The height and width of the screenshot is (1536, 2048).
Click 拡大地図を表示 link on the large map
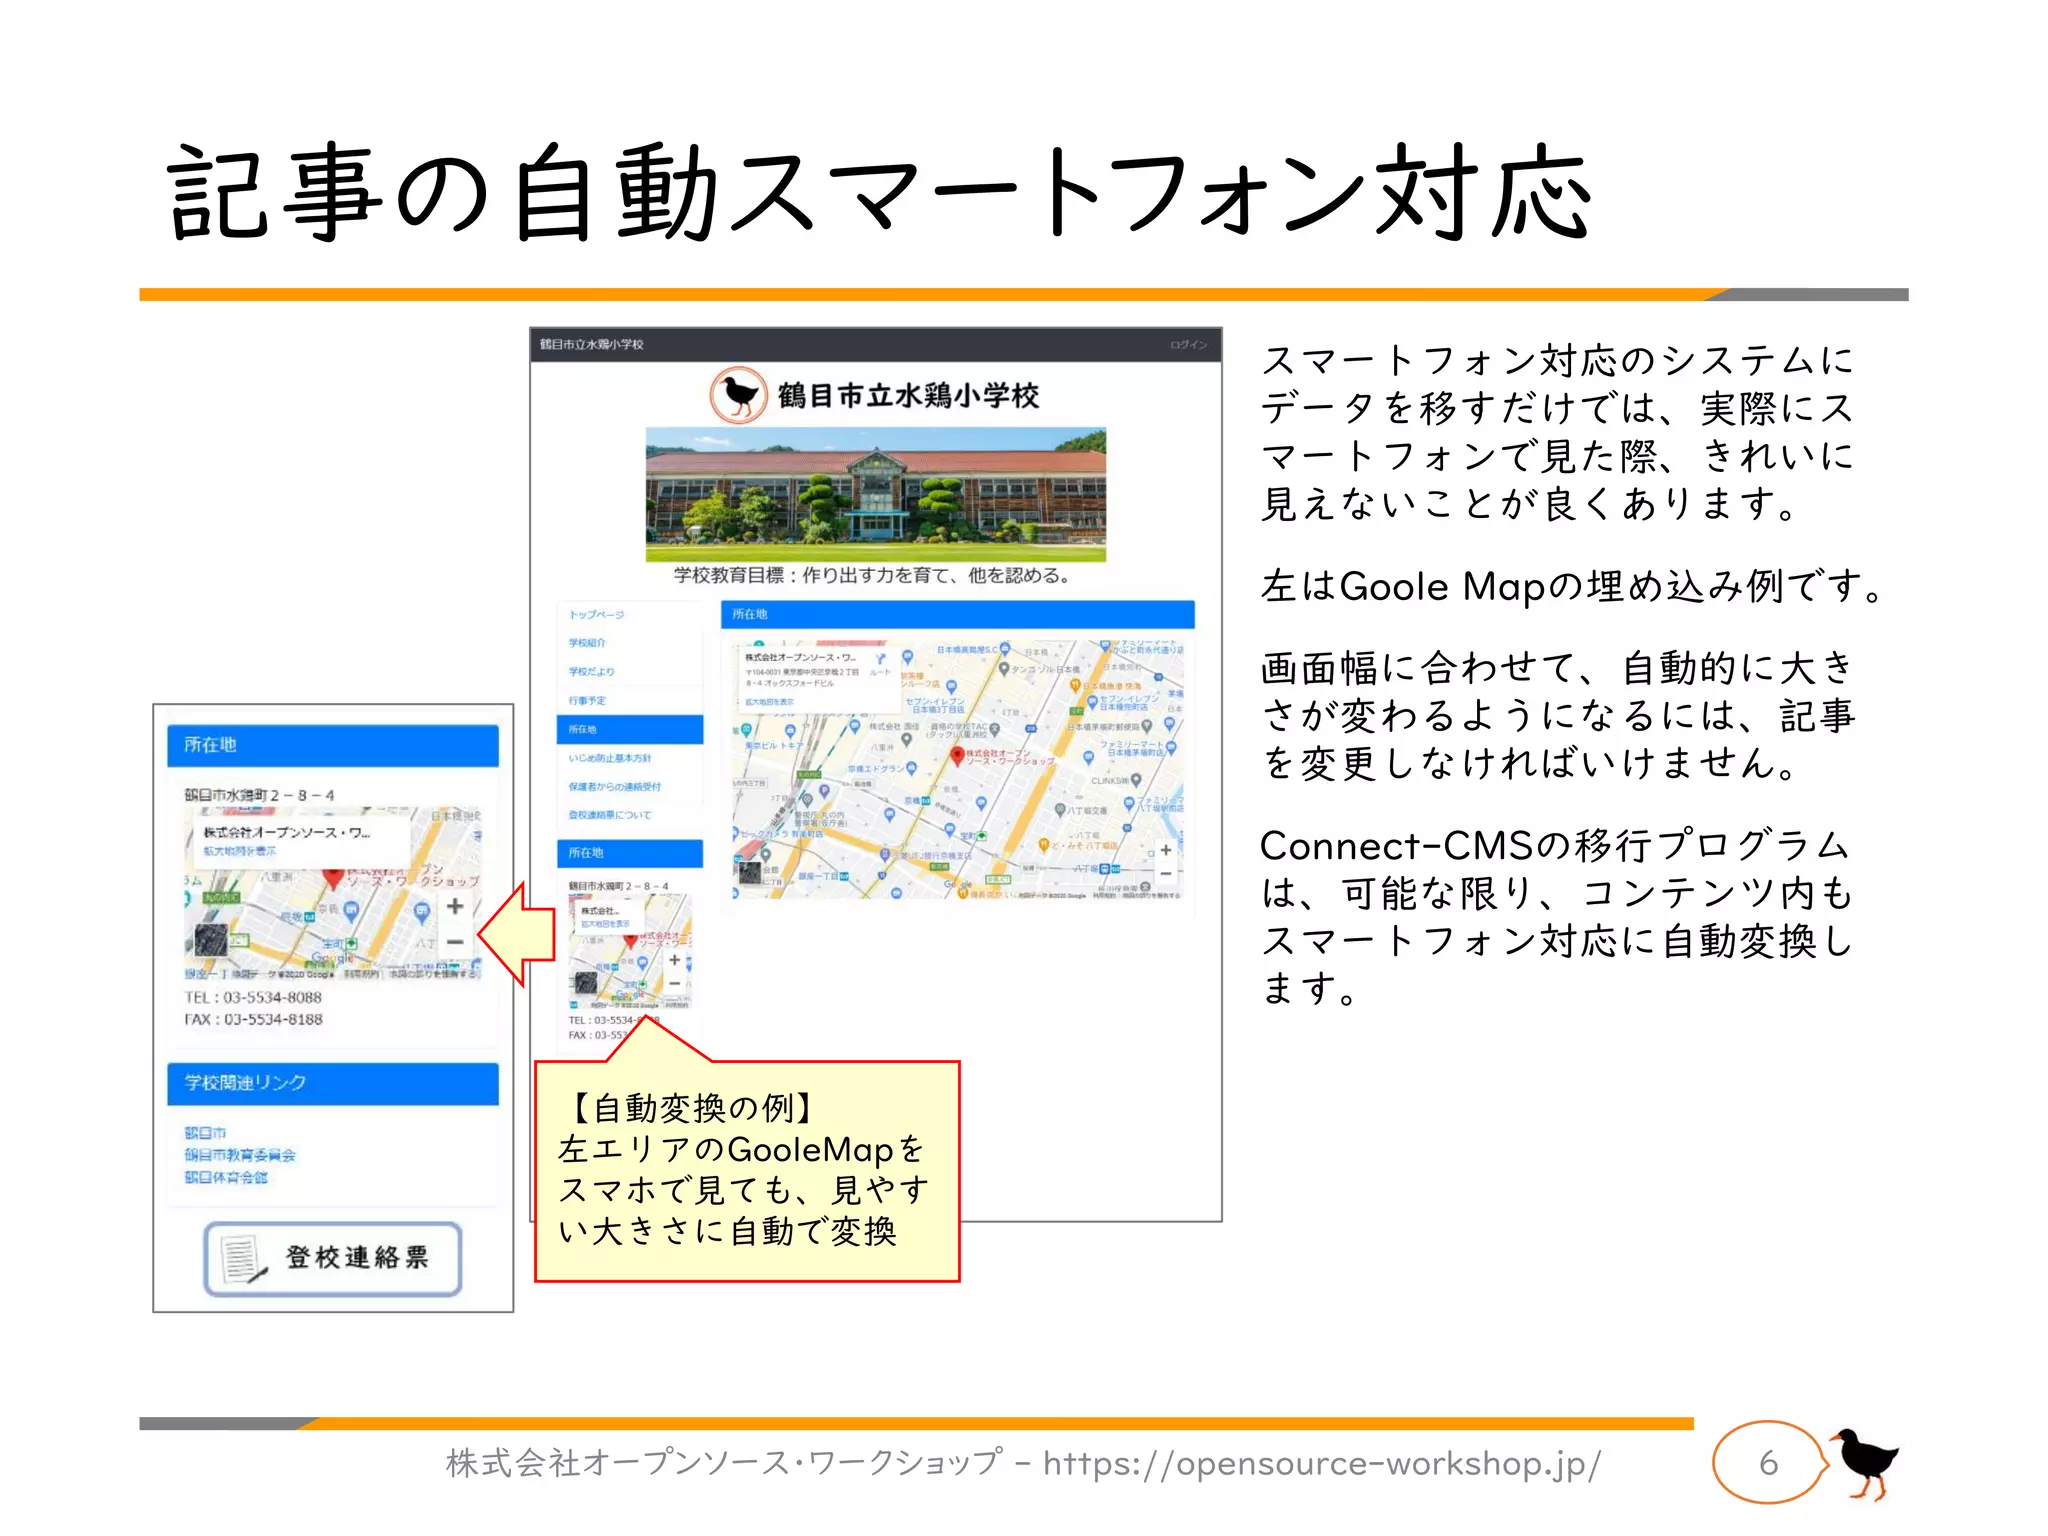point(770,702)
